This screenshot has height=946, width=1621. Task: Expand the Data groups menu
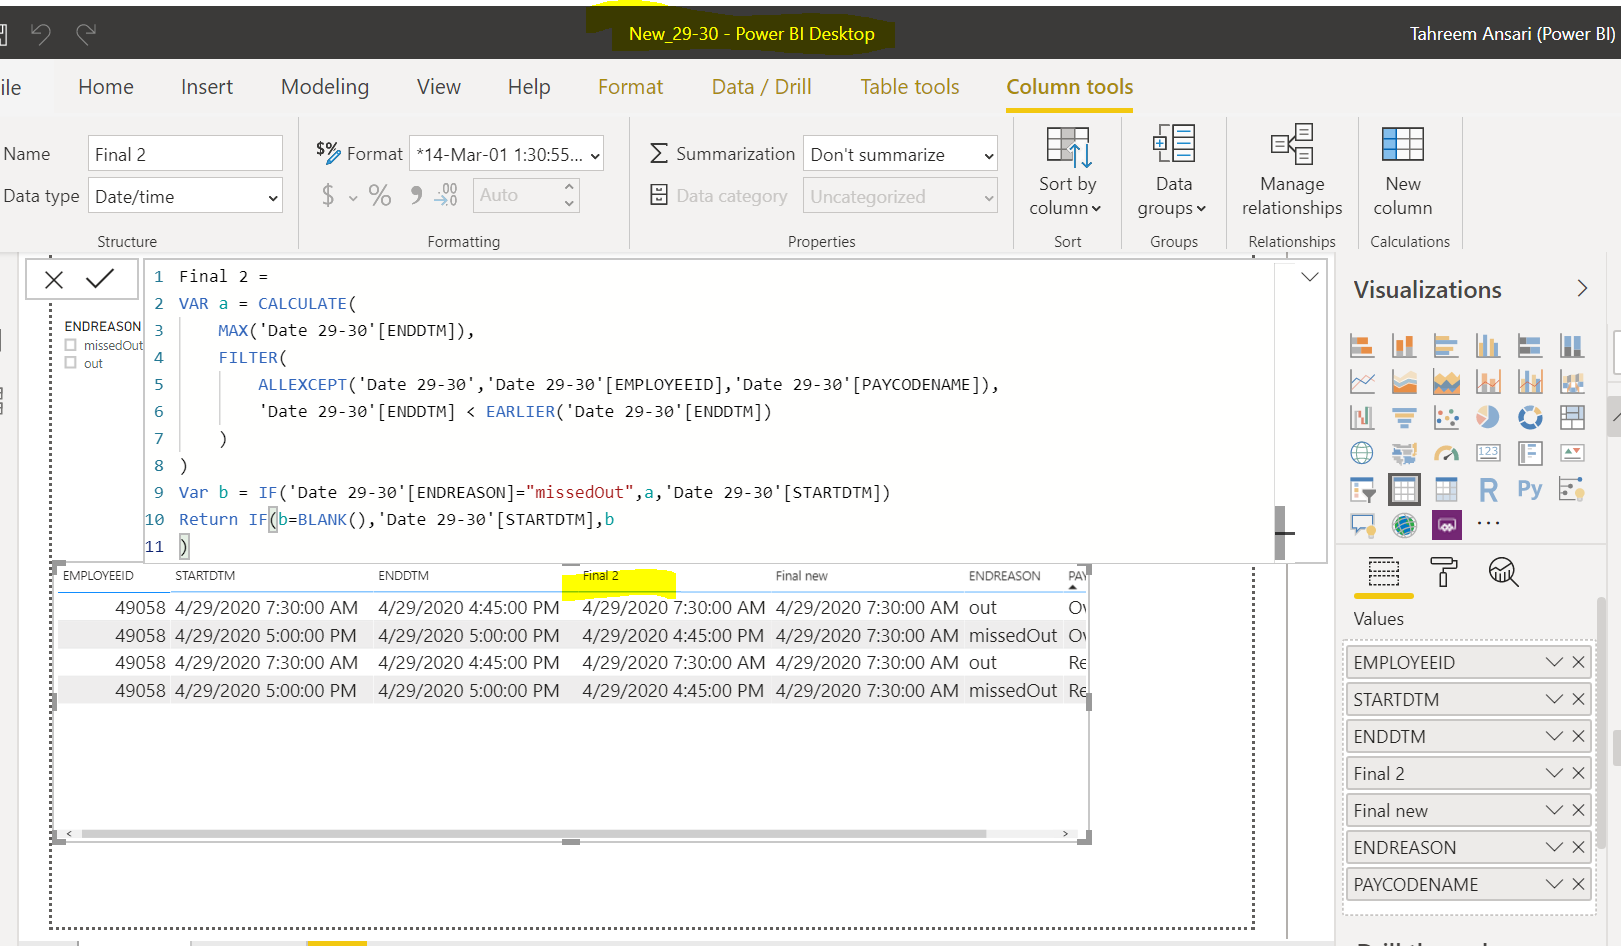(1173, 172)
